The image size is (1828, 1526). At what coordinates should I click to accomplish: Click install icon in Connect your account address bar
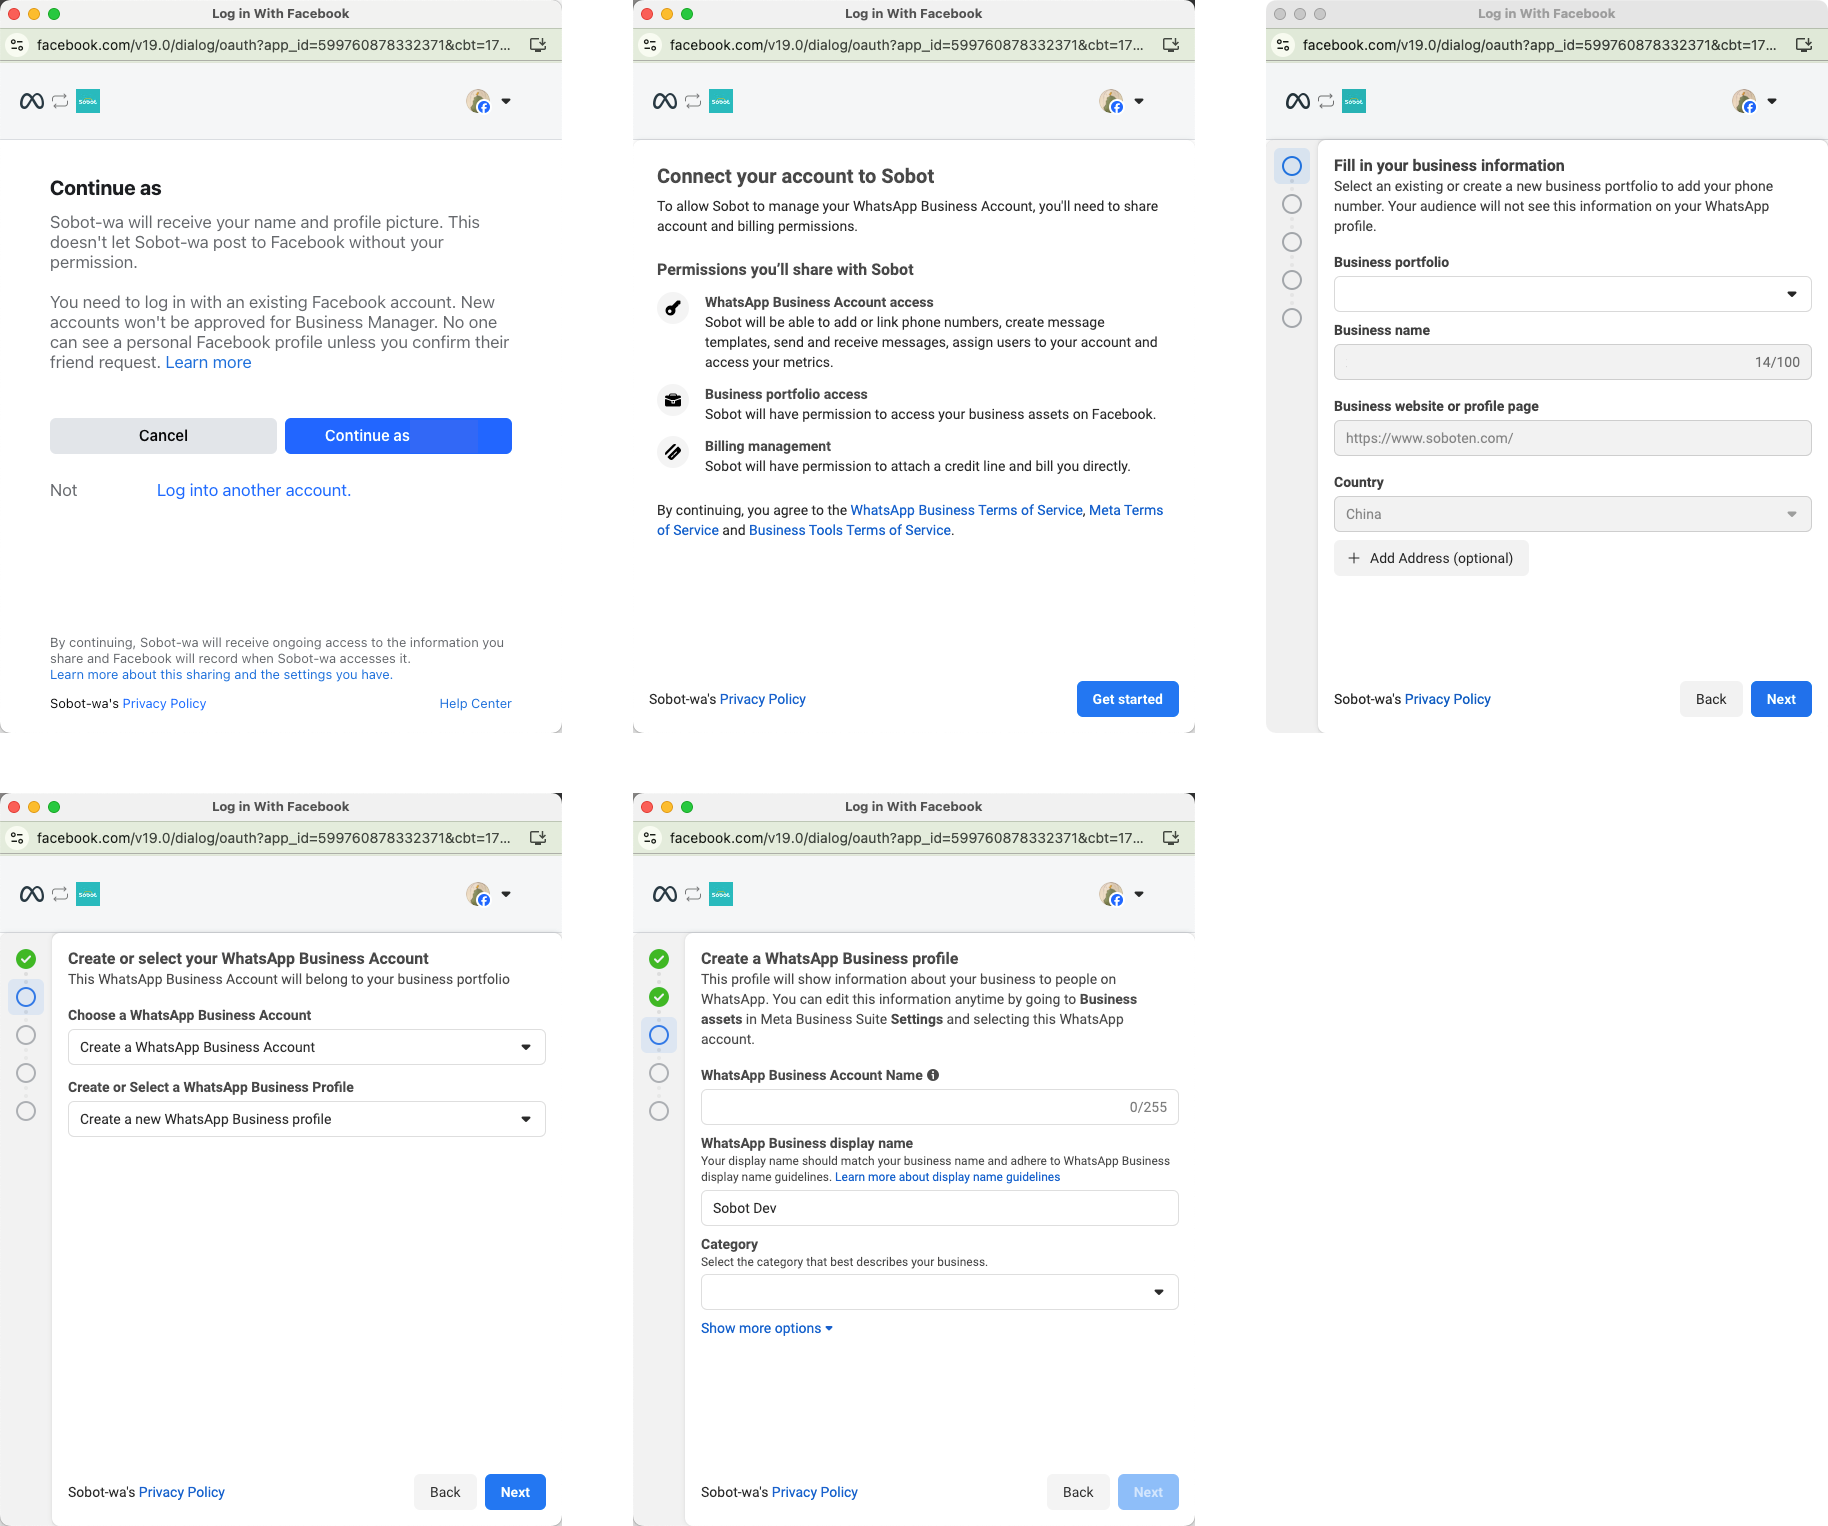pyautogui.click(x=1171, y=45)
